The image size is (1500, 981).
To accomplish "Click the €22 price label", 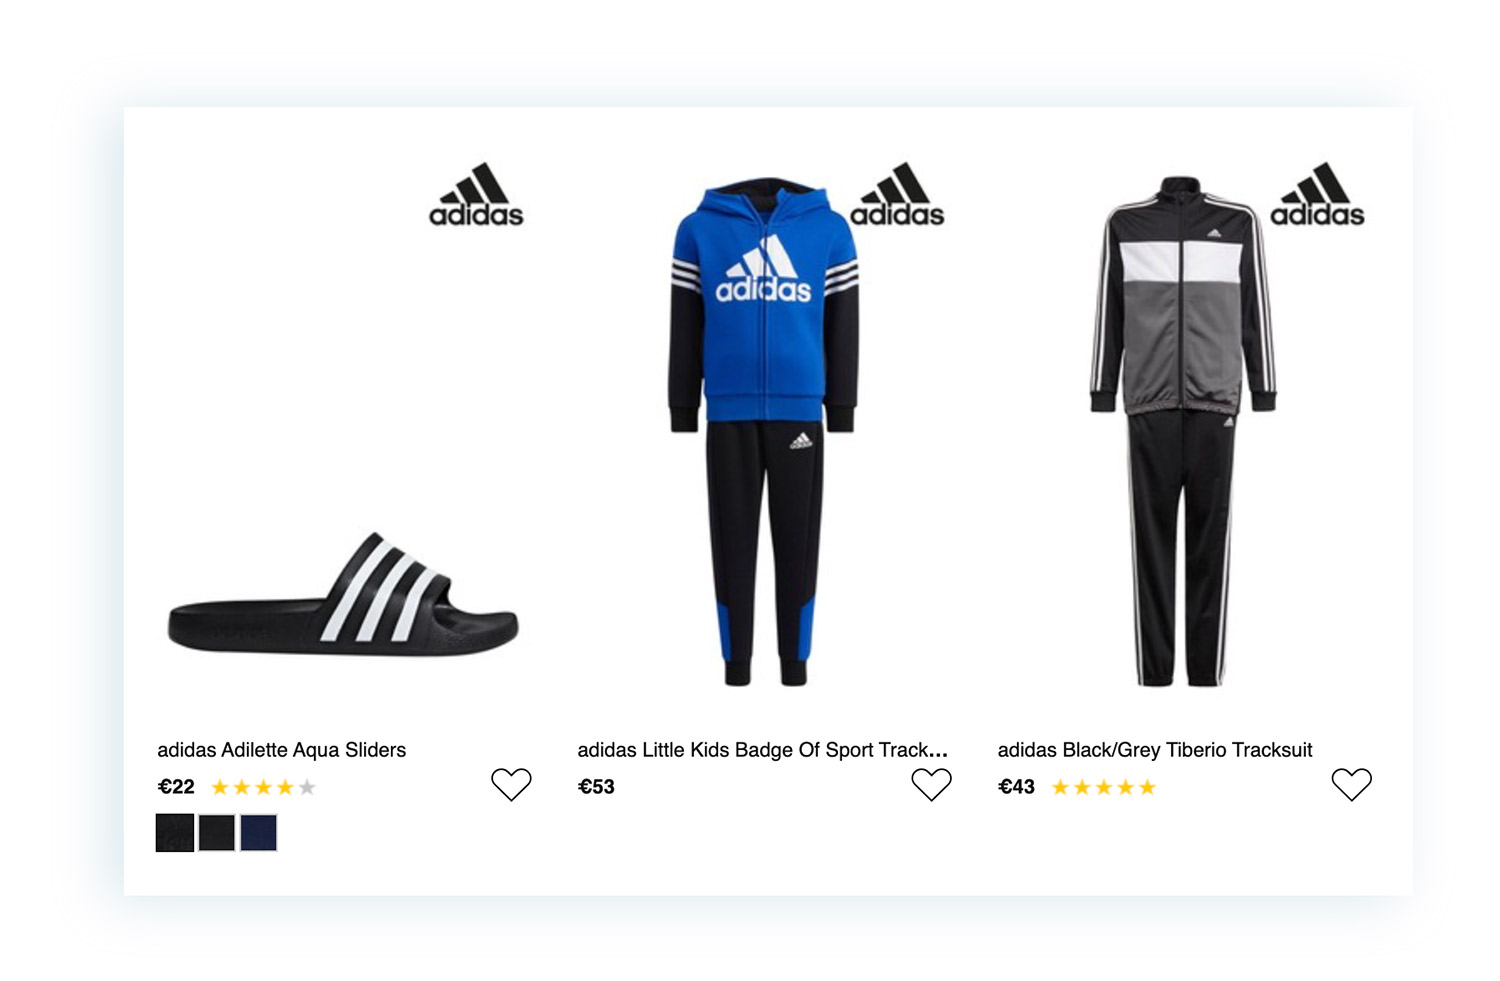I will pos(176,787).
